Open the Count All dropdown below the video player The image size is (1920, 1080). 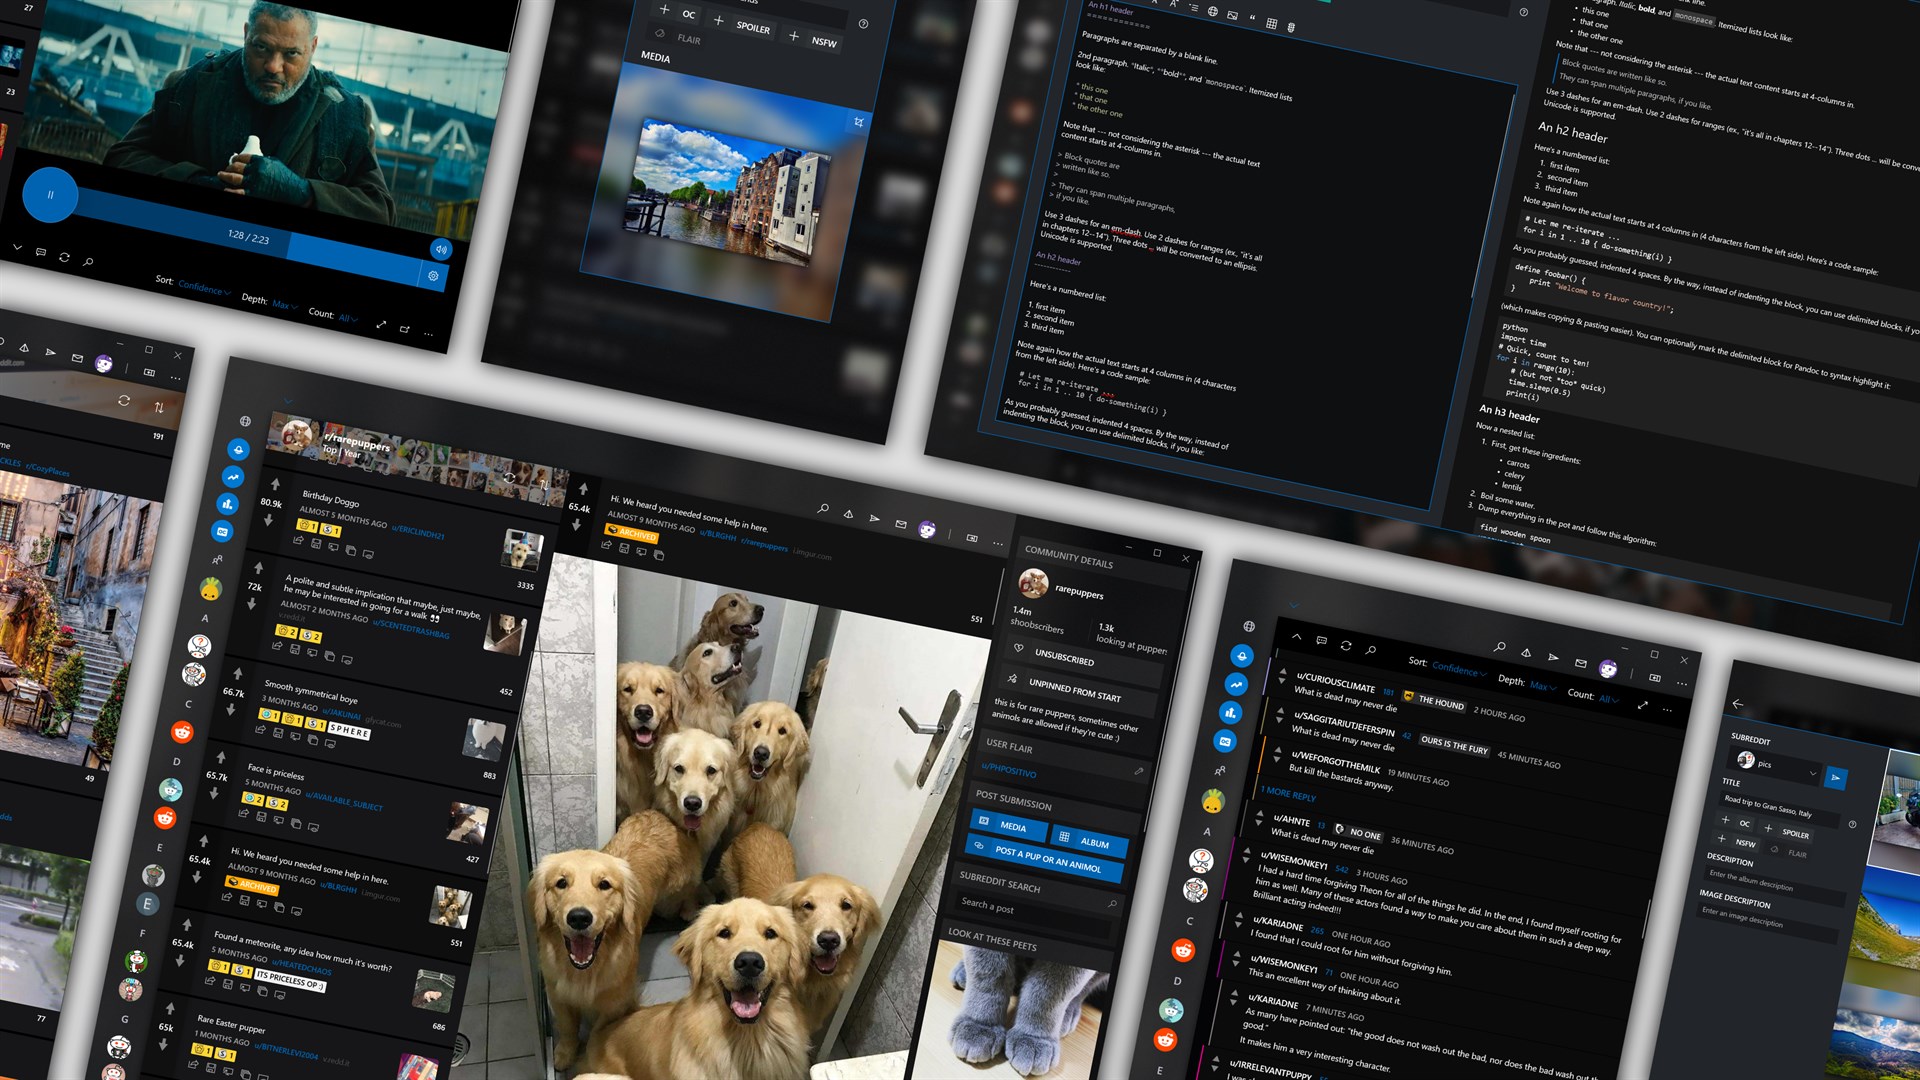tap(346, 317)
